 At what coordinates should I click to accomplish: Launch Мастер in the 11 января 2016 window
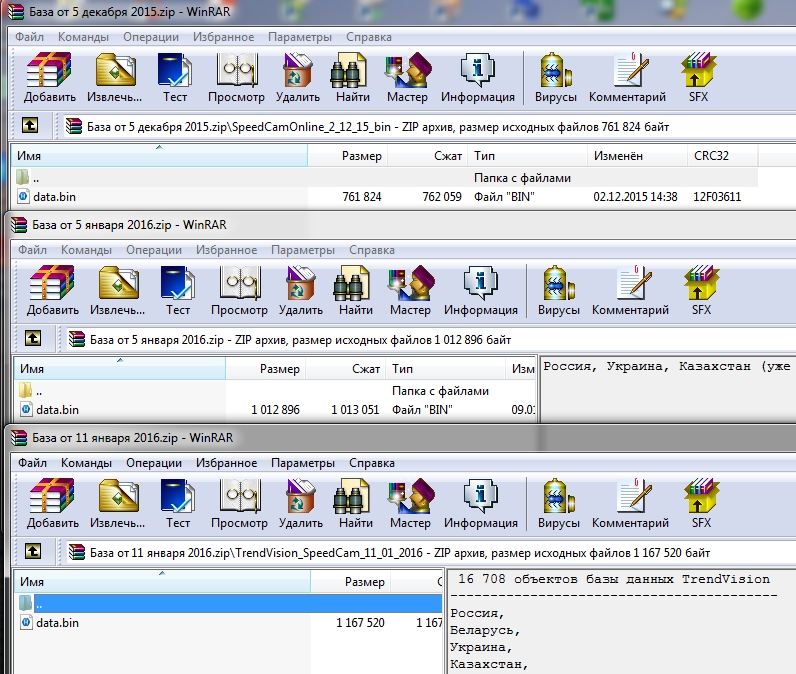pos(410,503)
